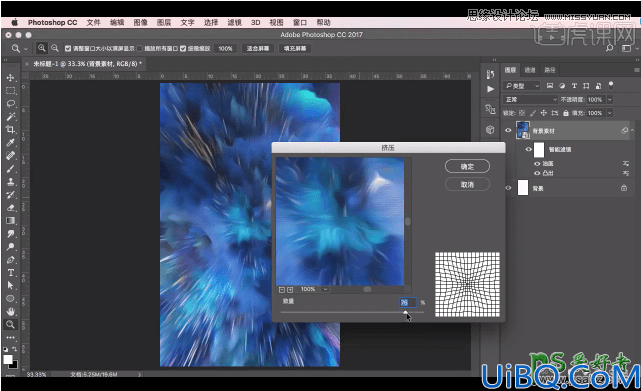
Task: Open the History panel icon
Action: 490,74
